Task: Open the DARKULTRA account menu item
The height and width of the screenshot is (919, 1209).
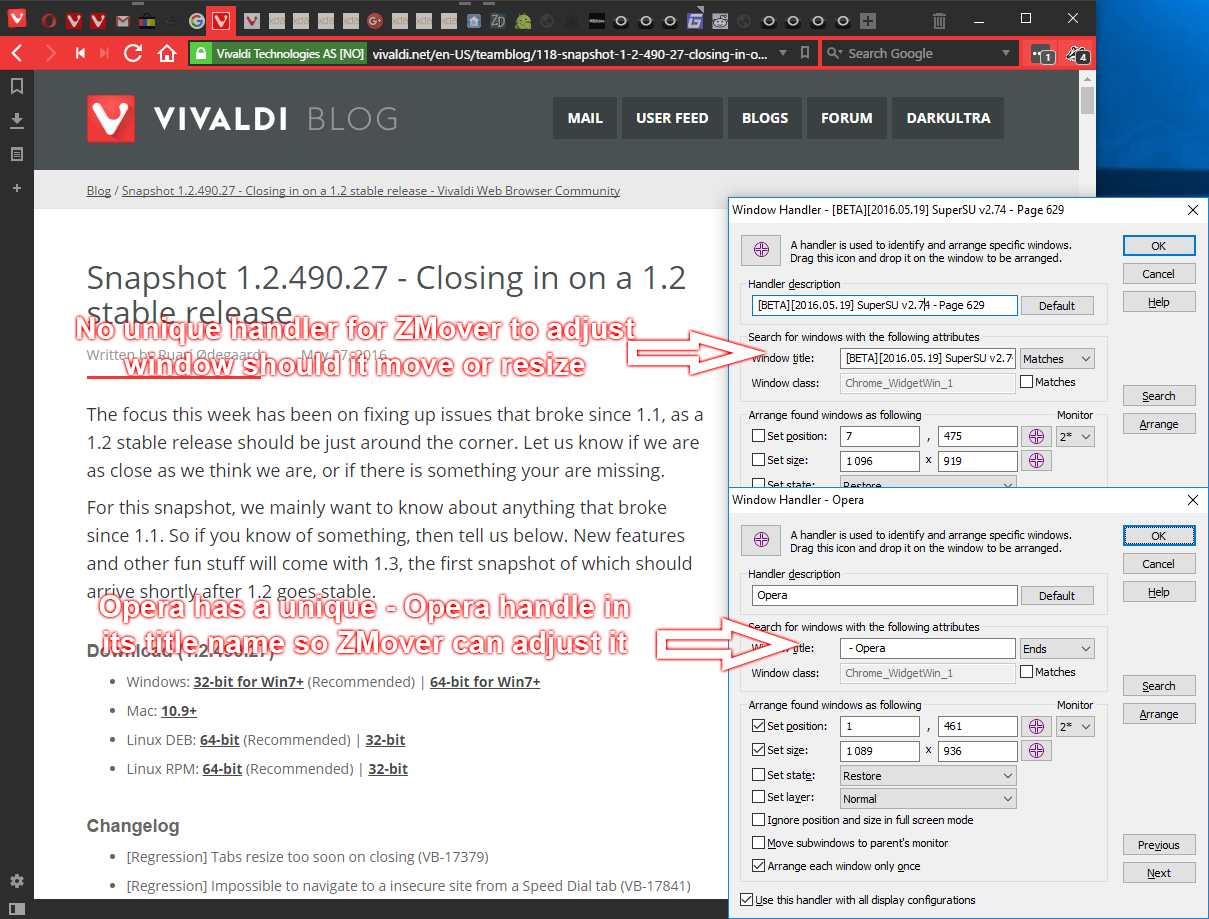Action: 948,118
